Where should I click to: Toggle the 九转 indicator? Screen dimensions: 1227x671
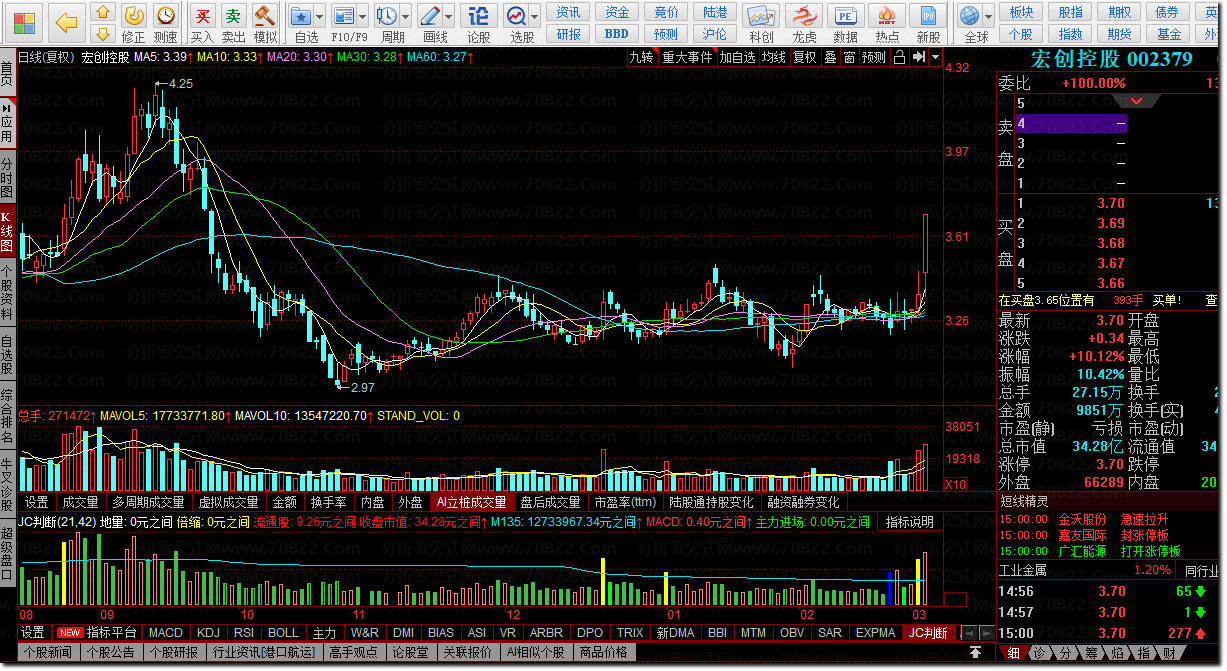641,57
